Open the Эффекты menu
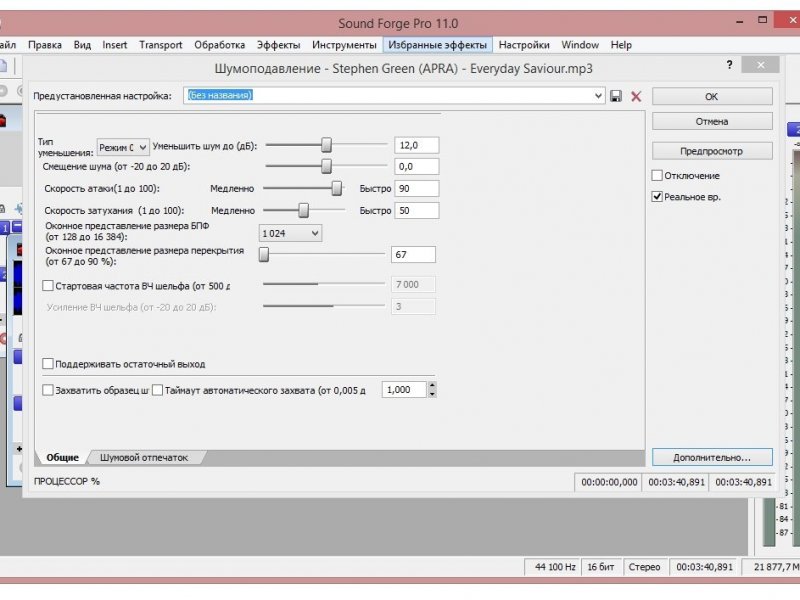The width and height of the screenshot is (800, 600). click(279, 45)
